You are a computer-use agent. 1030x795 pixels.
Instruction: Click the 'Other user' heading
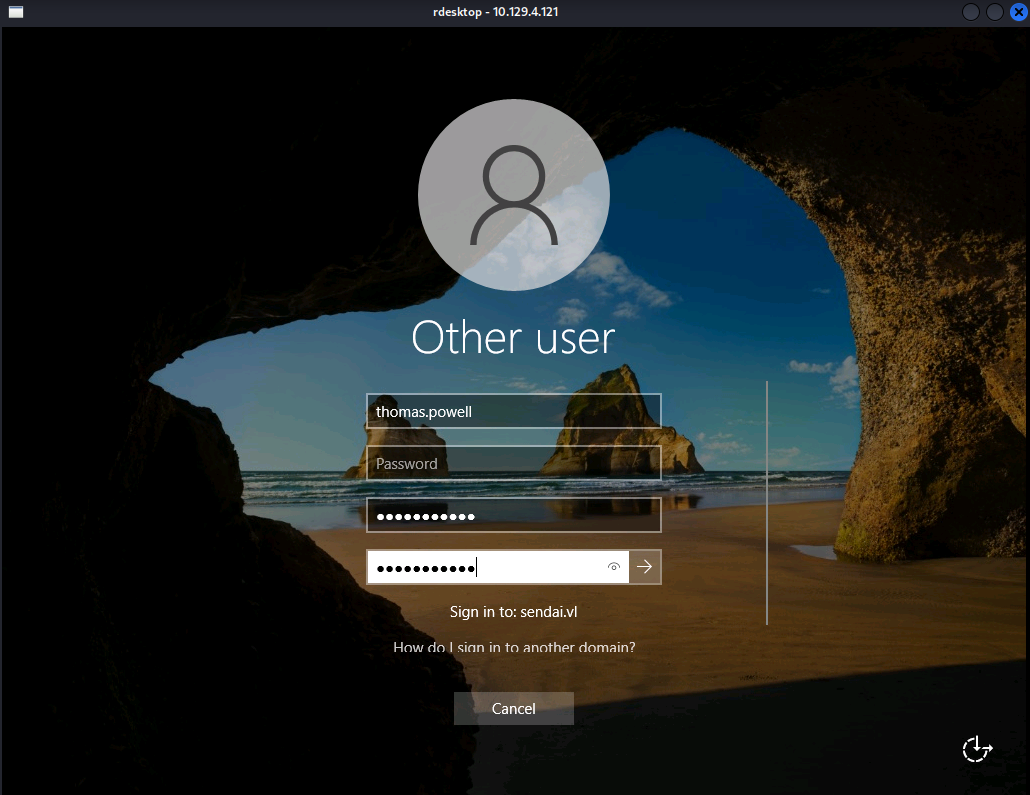[x=513, y=338]
